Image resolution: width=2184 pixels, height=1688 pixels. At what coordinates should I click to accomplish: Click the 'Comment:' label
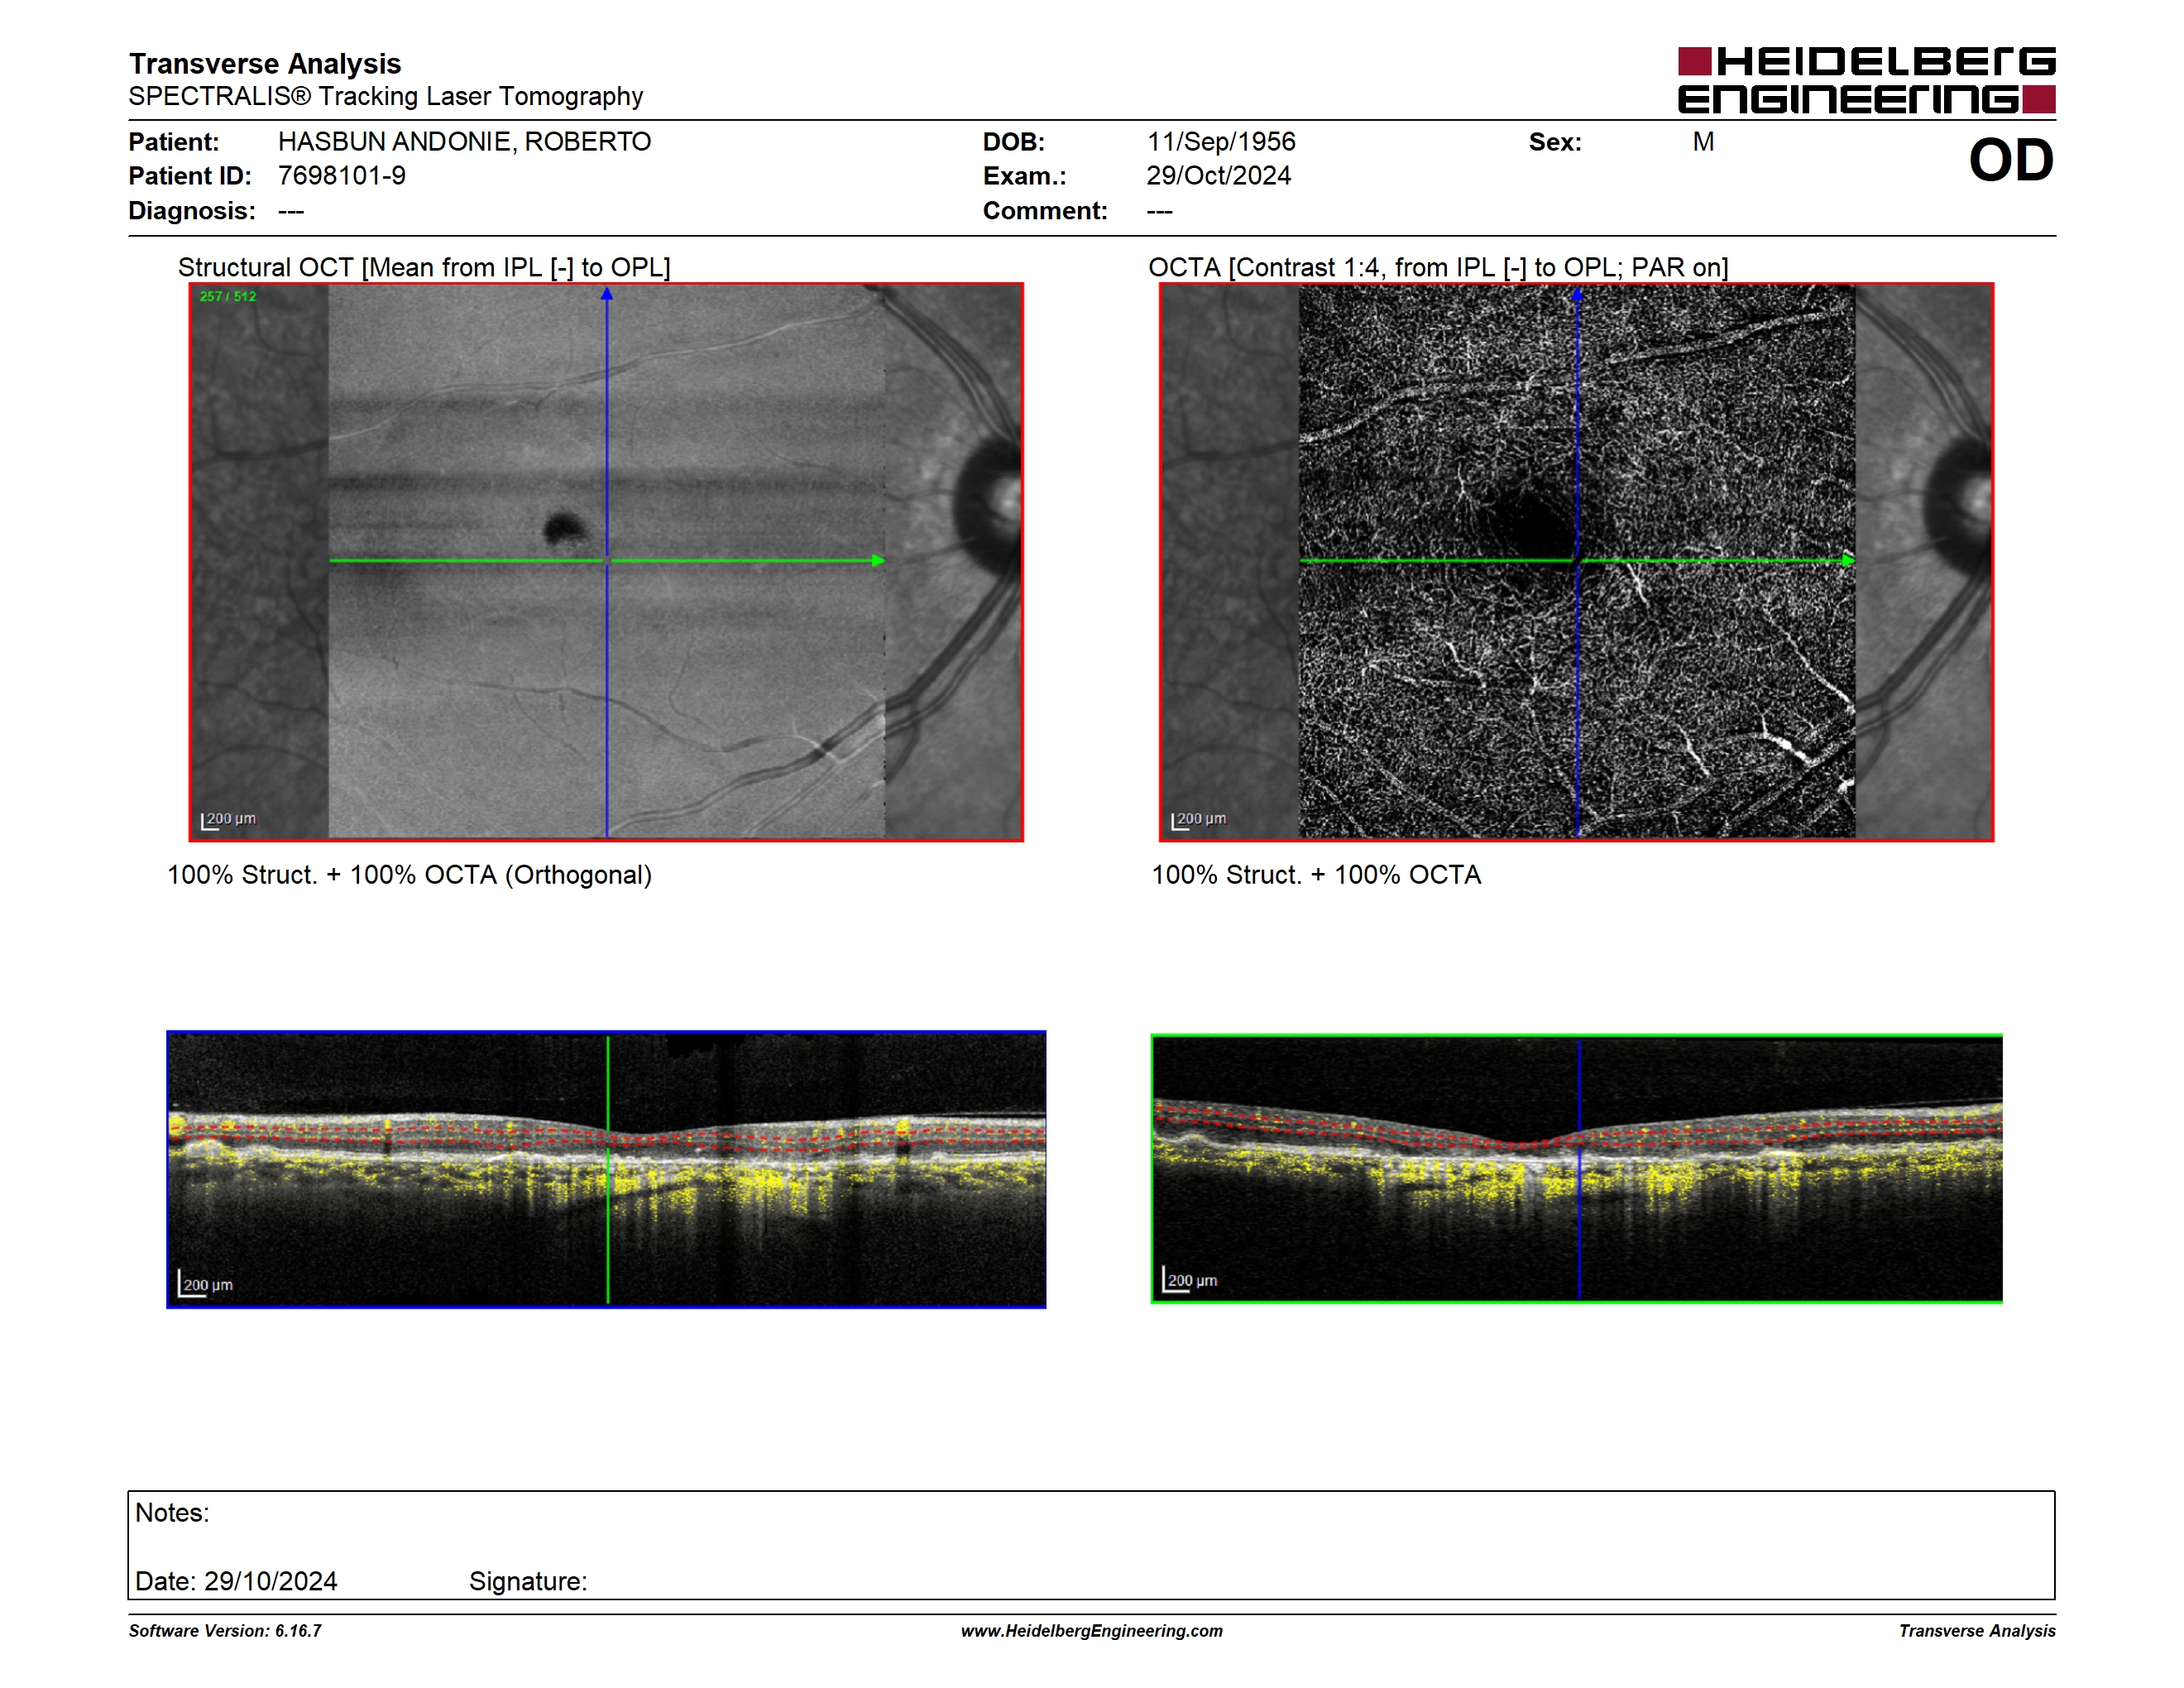[x=1045, y=211]
